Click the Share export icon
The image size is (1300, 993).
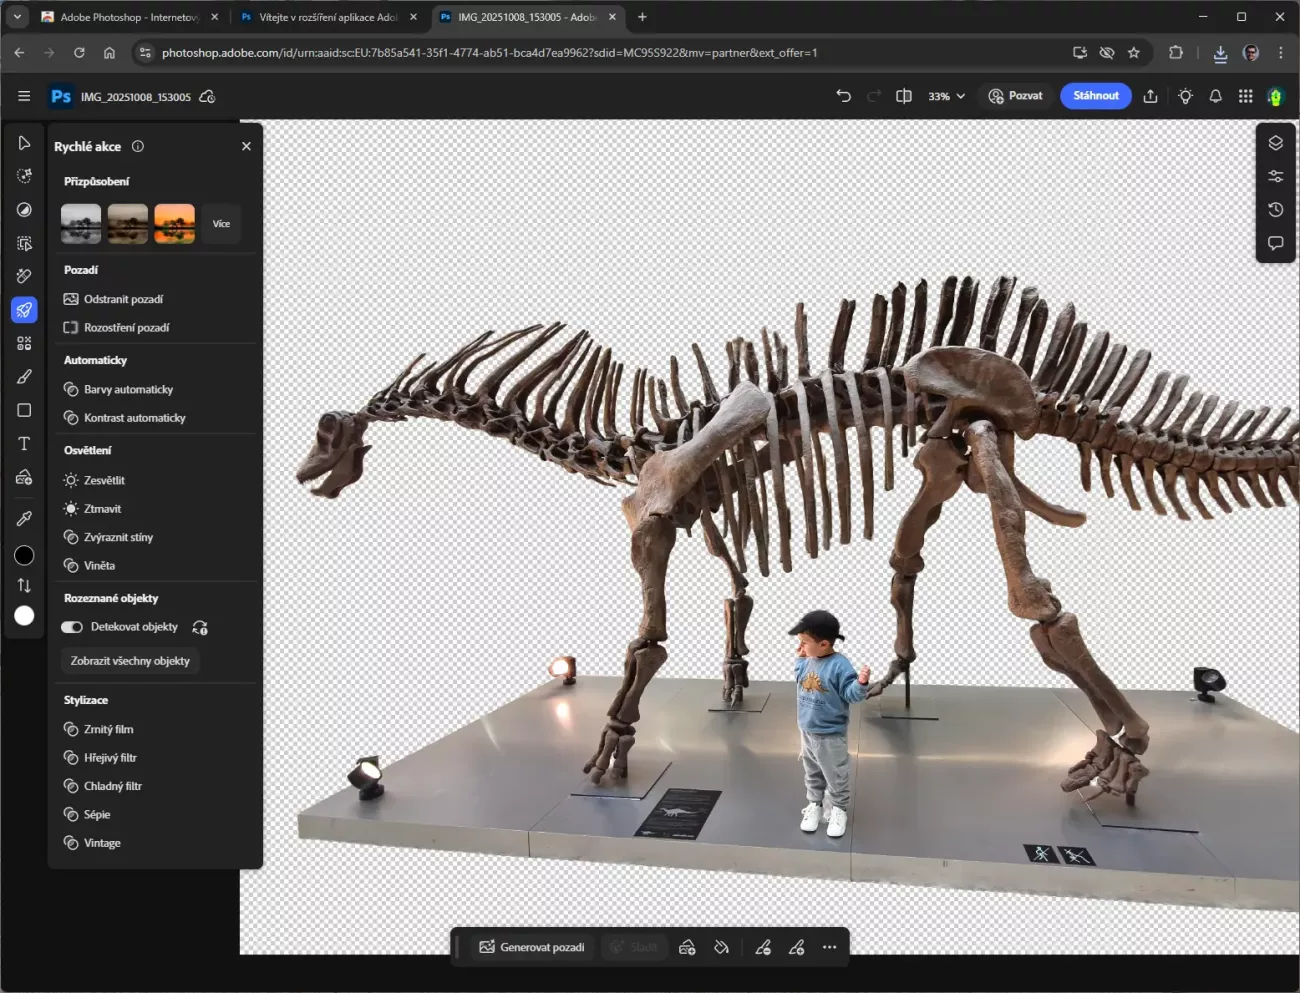click(1150, 96)
